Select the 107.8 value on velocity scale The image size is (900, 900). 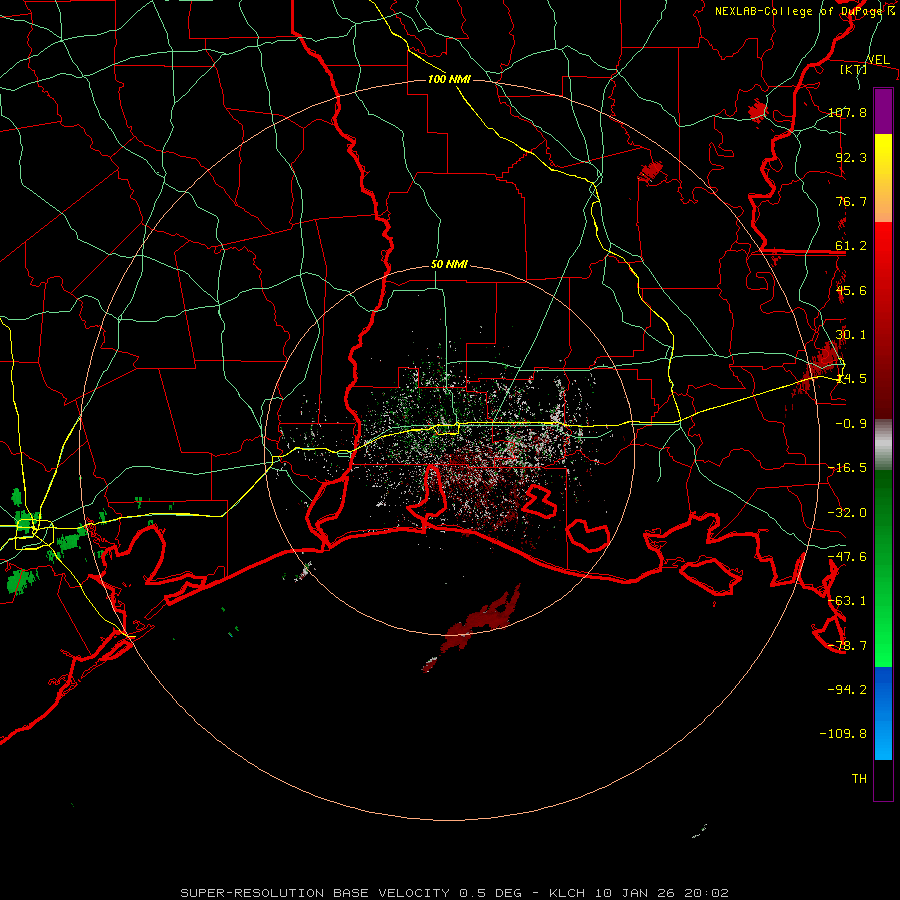pos(847,112)
